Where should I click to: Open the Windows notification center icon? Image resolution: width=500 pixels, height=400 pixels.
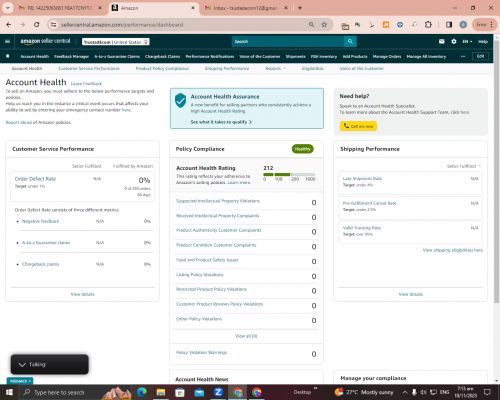(487, 392)
